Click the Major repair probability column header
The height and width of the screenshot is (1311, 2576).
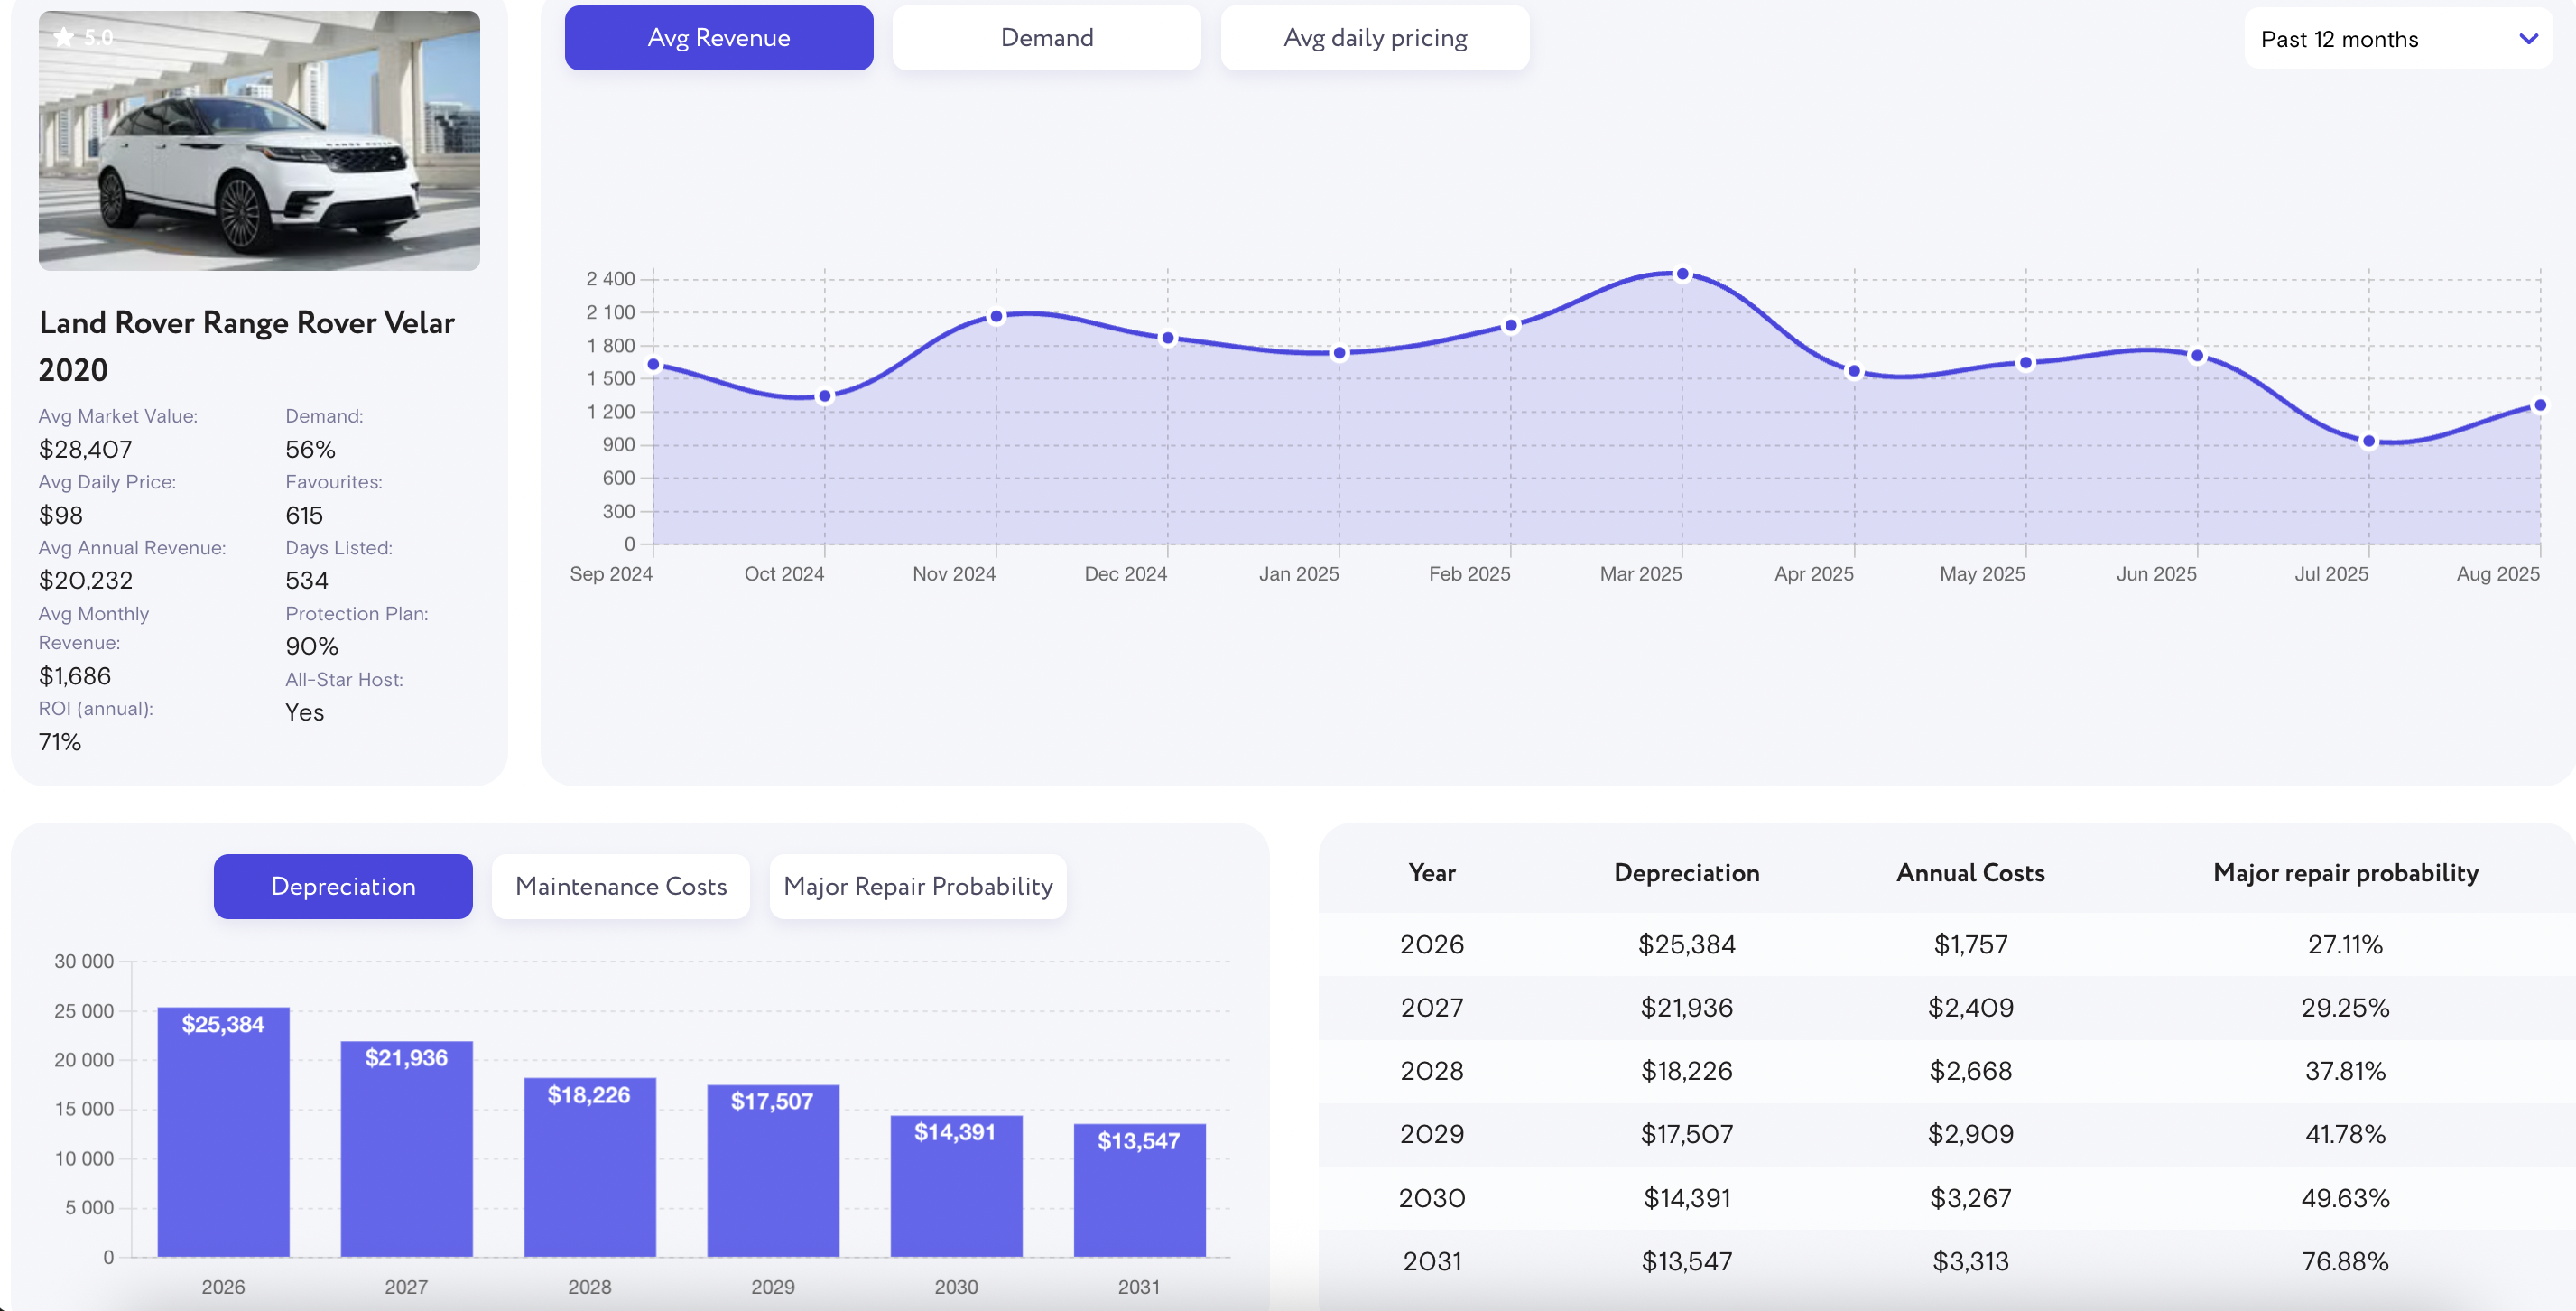tap(2345, 873)
